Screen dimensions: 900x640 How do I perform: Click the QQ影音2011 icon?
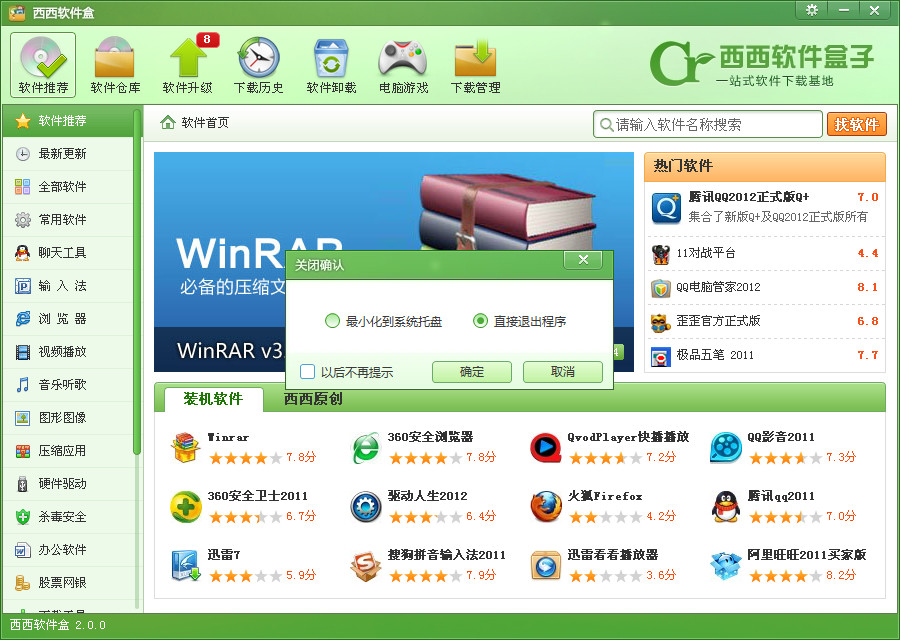(726, 448)
